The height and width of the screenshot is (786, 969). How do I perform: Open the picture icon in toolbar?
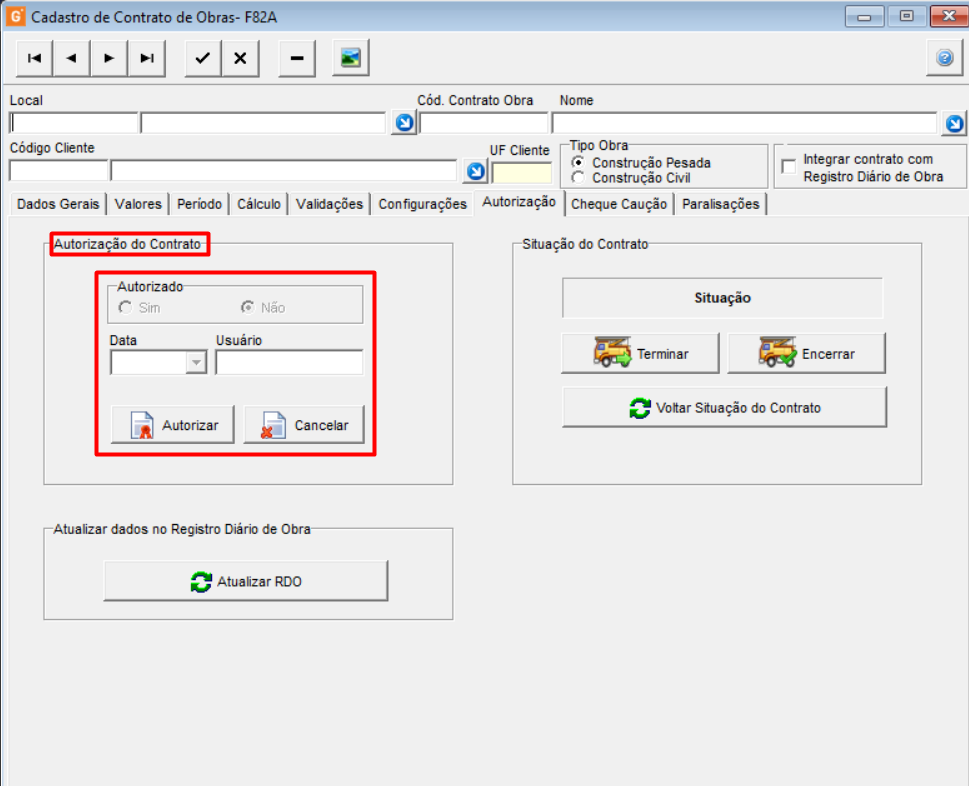coord(351,58)
